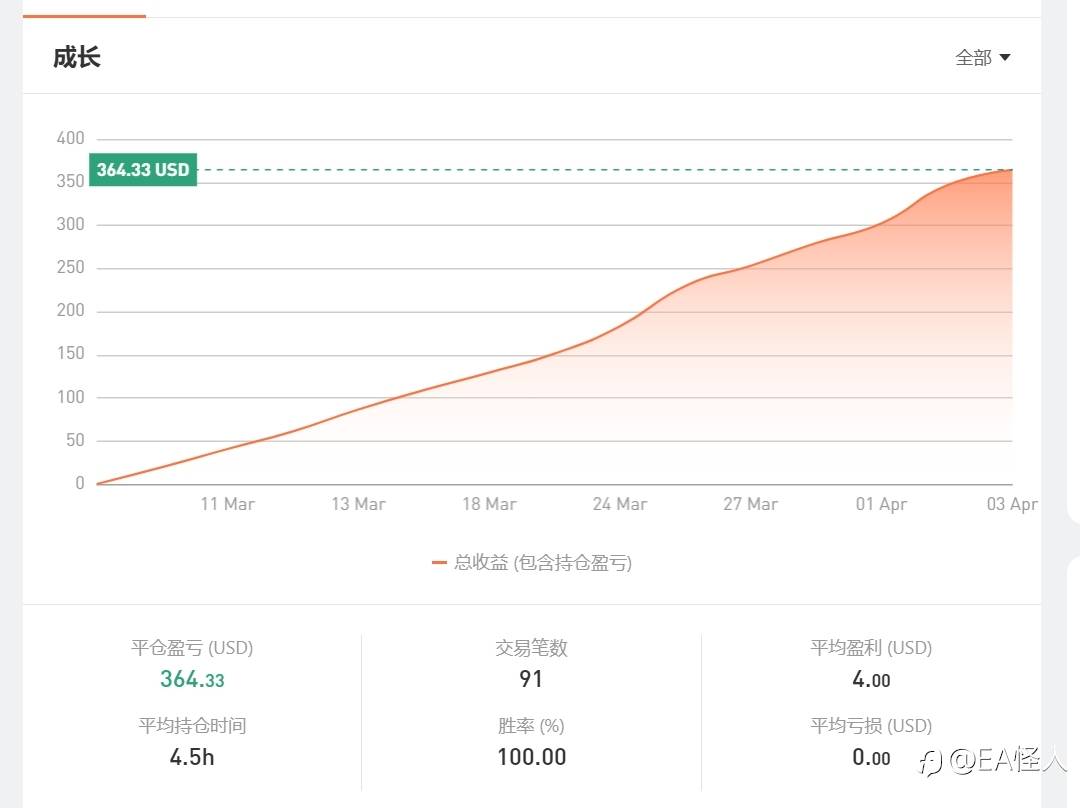Select the 18 Mar axis date
Viewport: 1080px width, 808px height.
point(489,504)
